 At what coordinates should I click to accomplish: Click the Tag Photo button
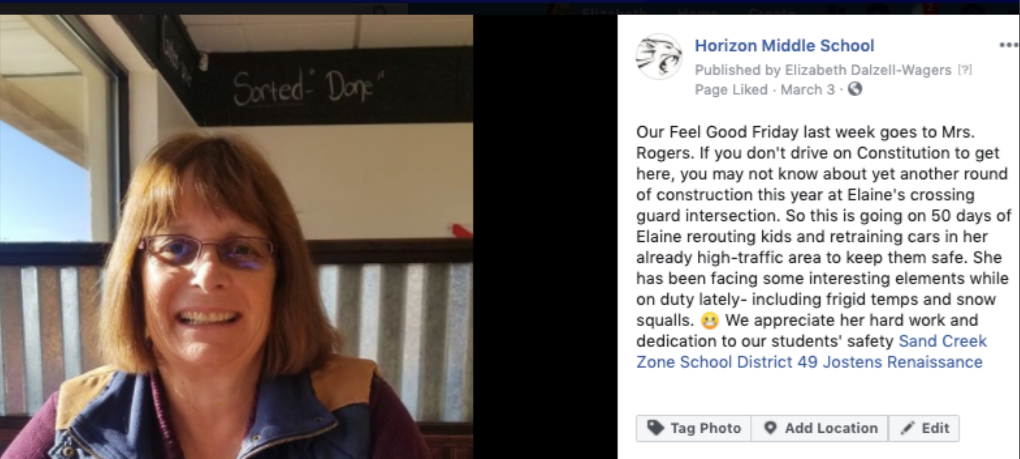pos(693,428)
